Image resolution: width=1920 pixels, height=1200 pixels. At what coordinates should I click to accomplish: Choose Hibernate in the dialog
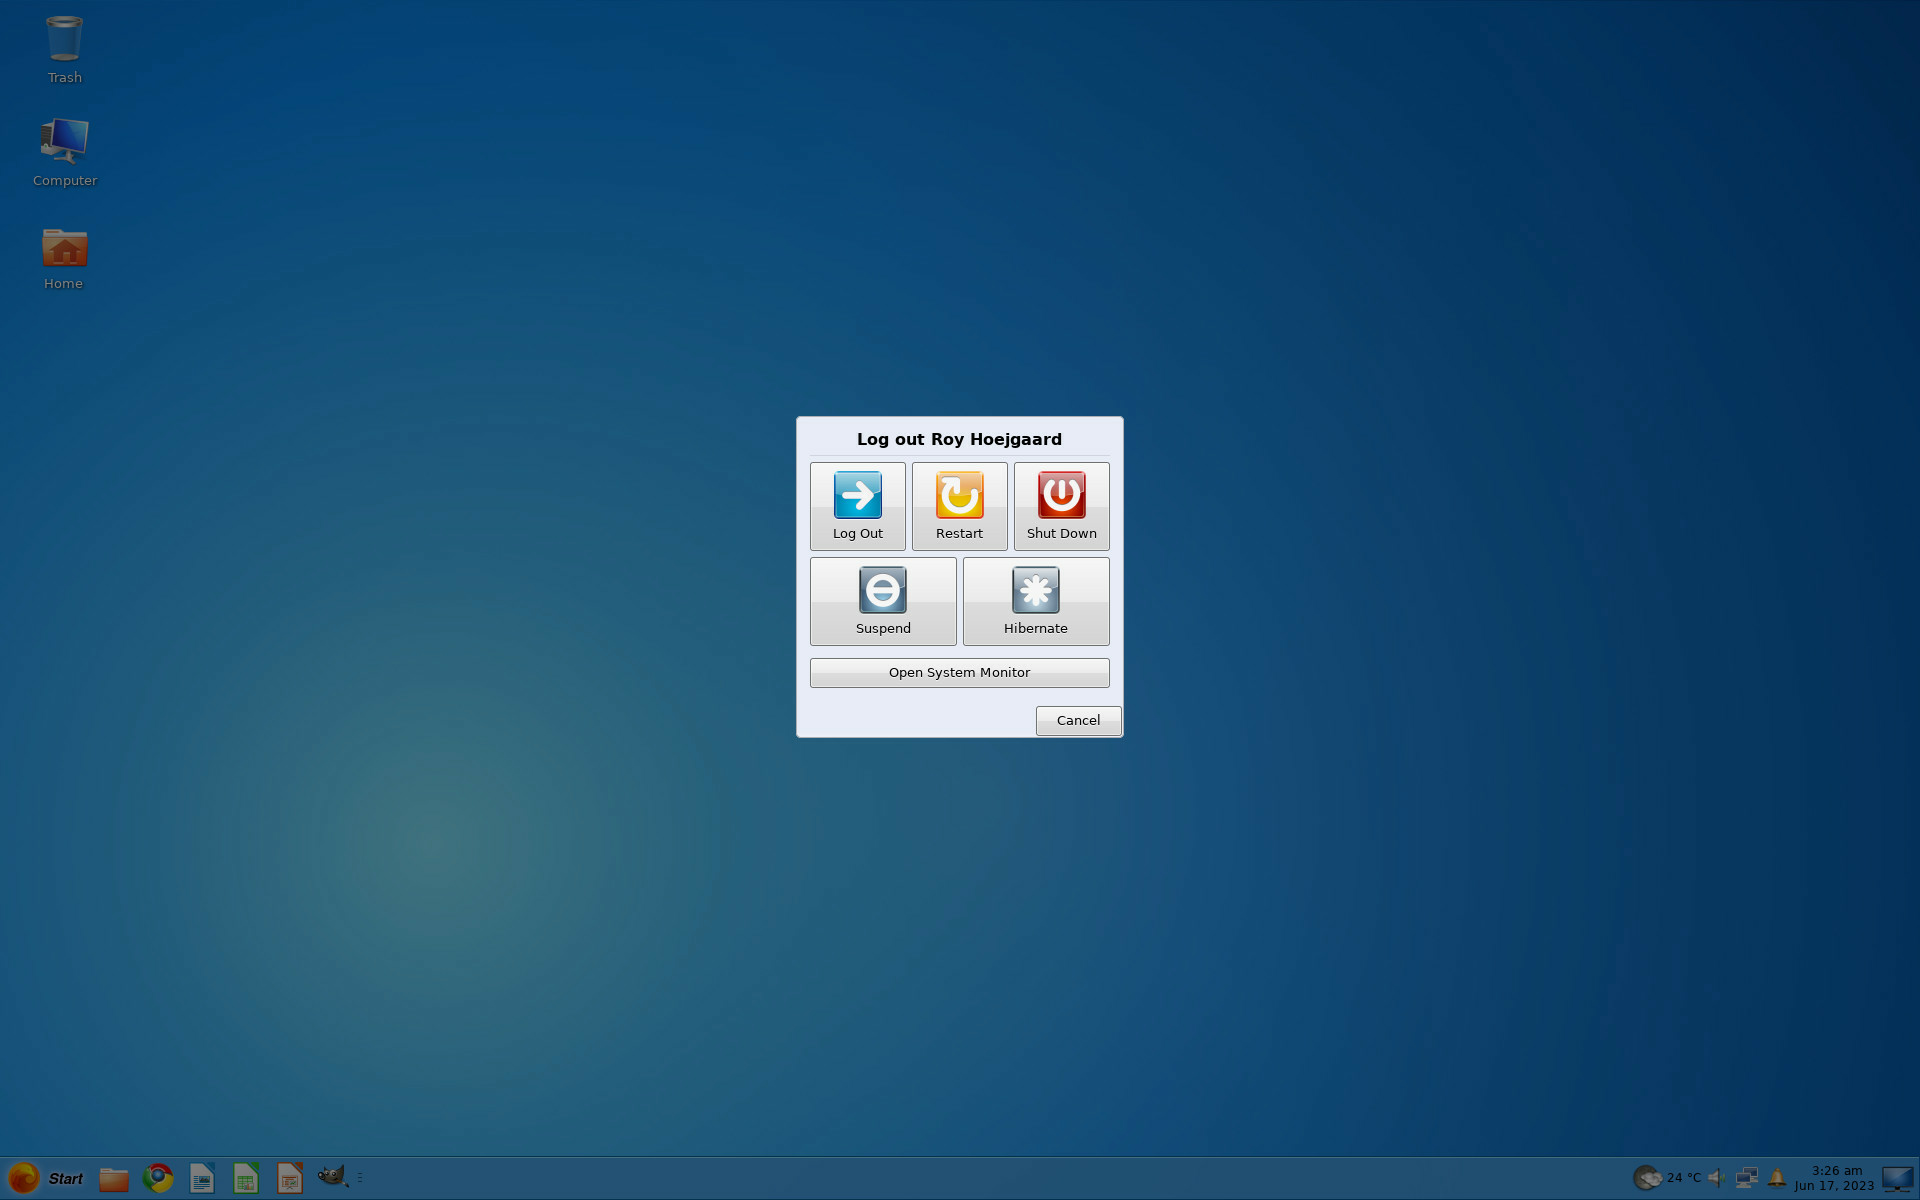click(1036, 601)
